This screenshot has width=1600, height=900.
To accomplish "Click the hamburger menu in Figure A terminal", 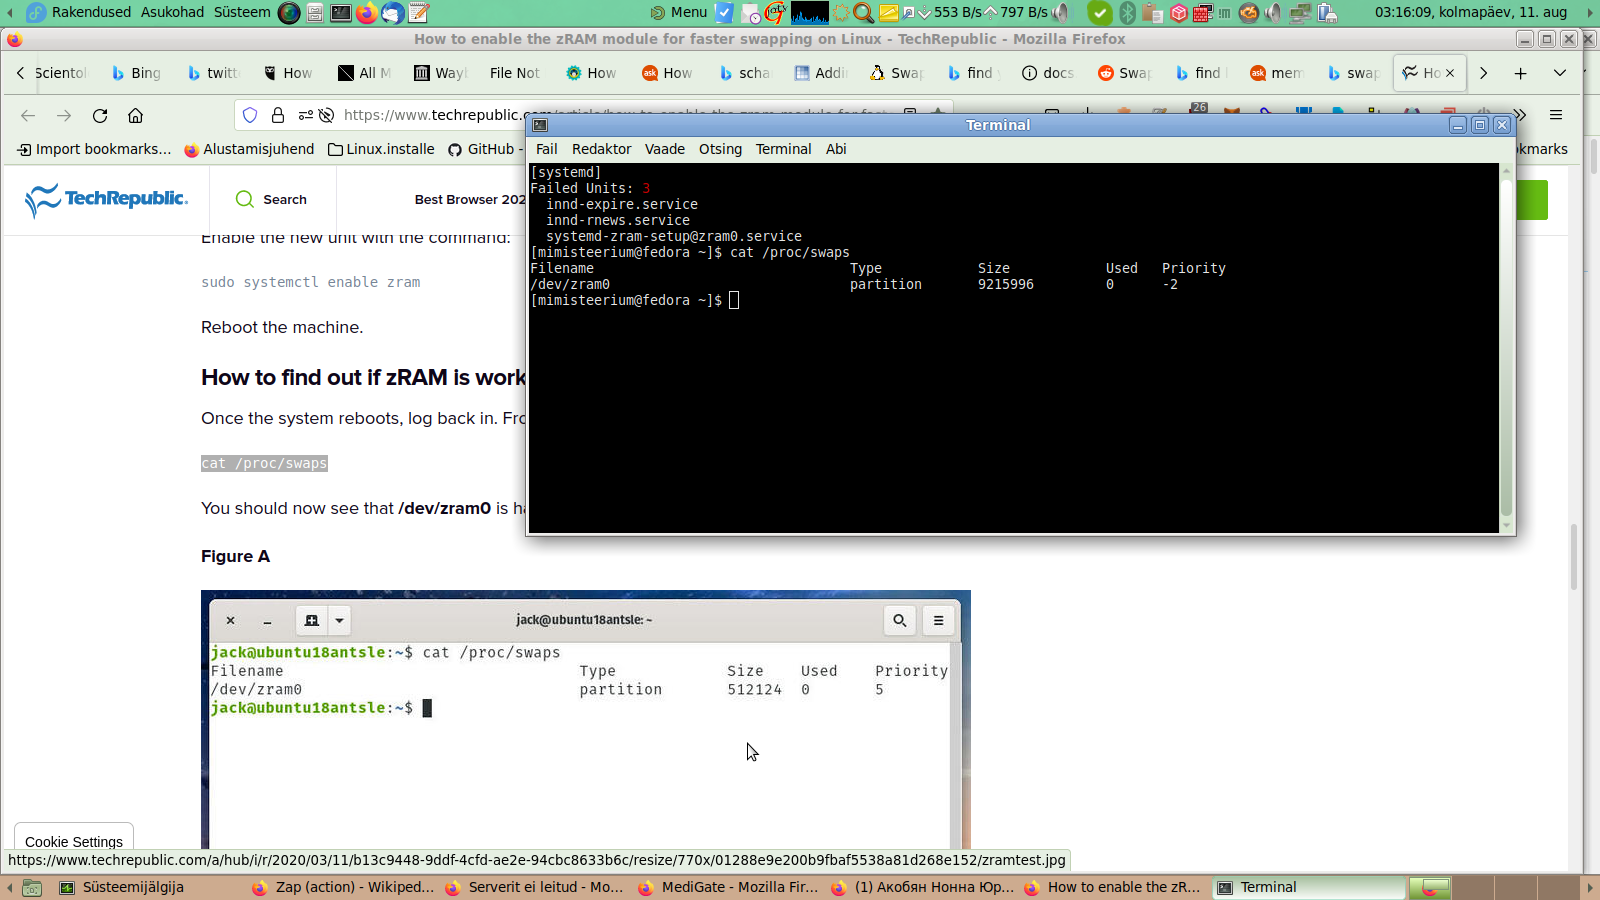I will point(938,620).
